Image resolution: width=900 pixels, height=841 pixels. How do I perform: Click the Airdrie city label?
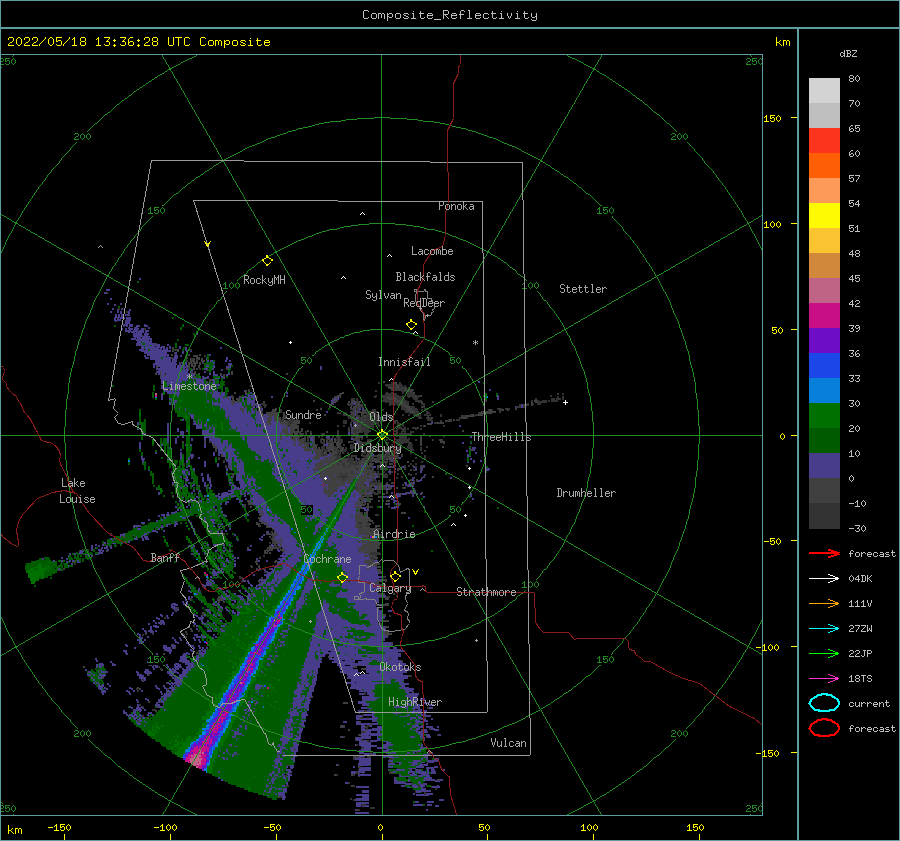[394, 534]
